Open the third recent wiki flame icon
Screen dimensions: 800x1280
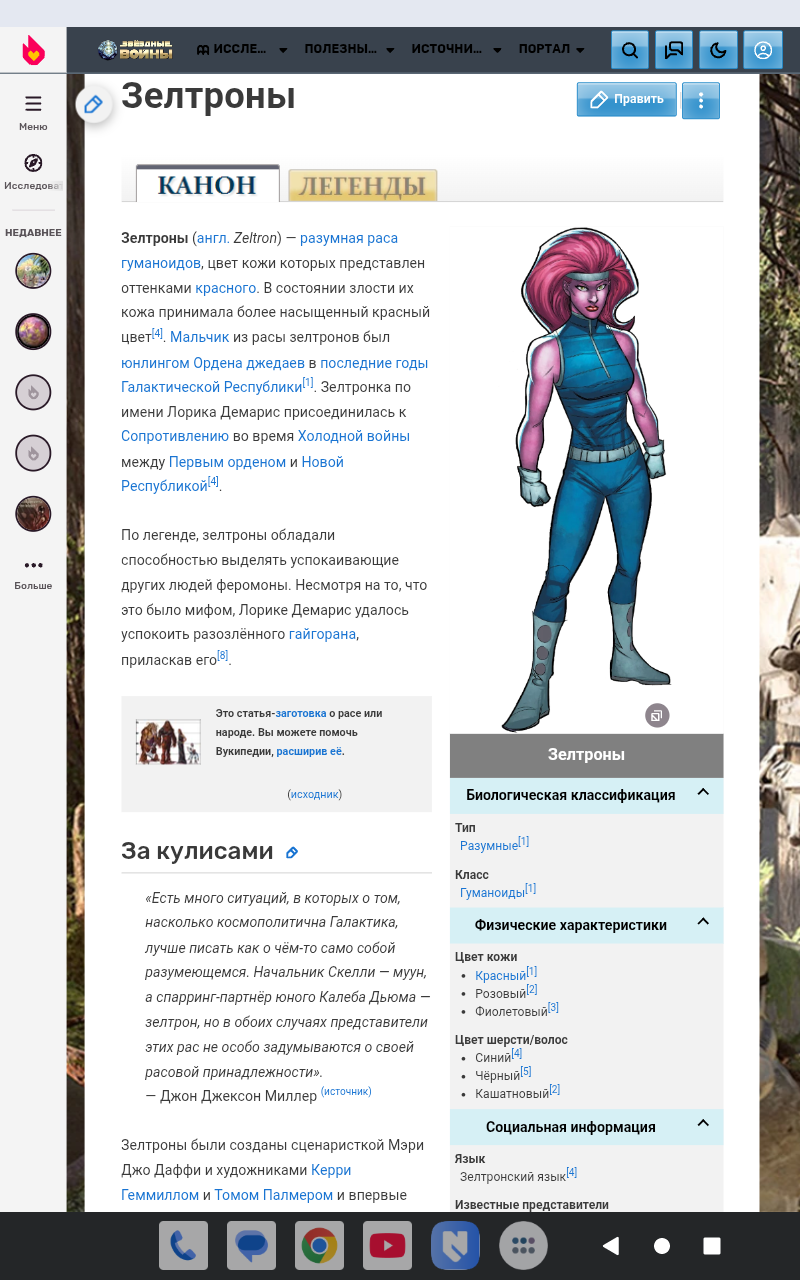pyautogui.click(x=33, y=393)
